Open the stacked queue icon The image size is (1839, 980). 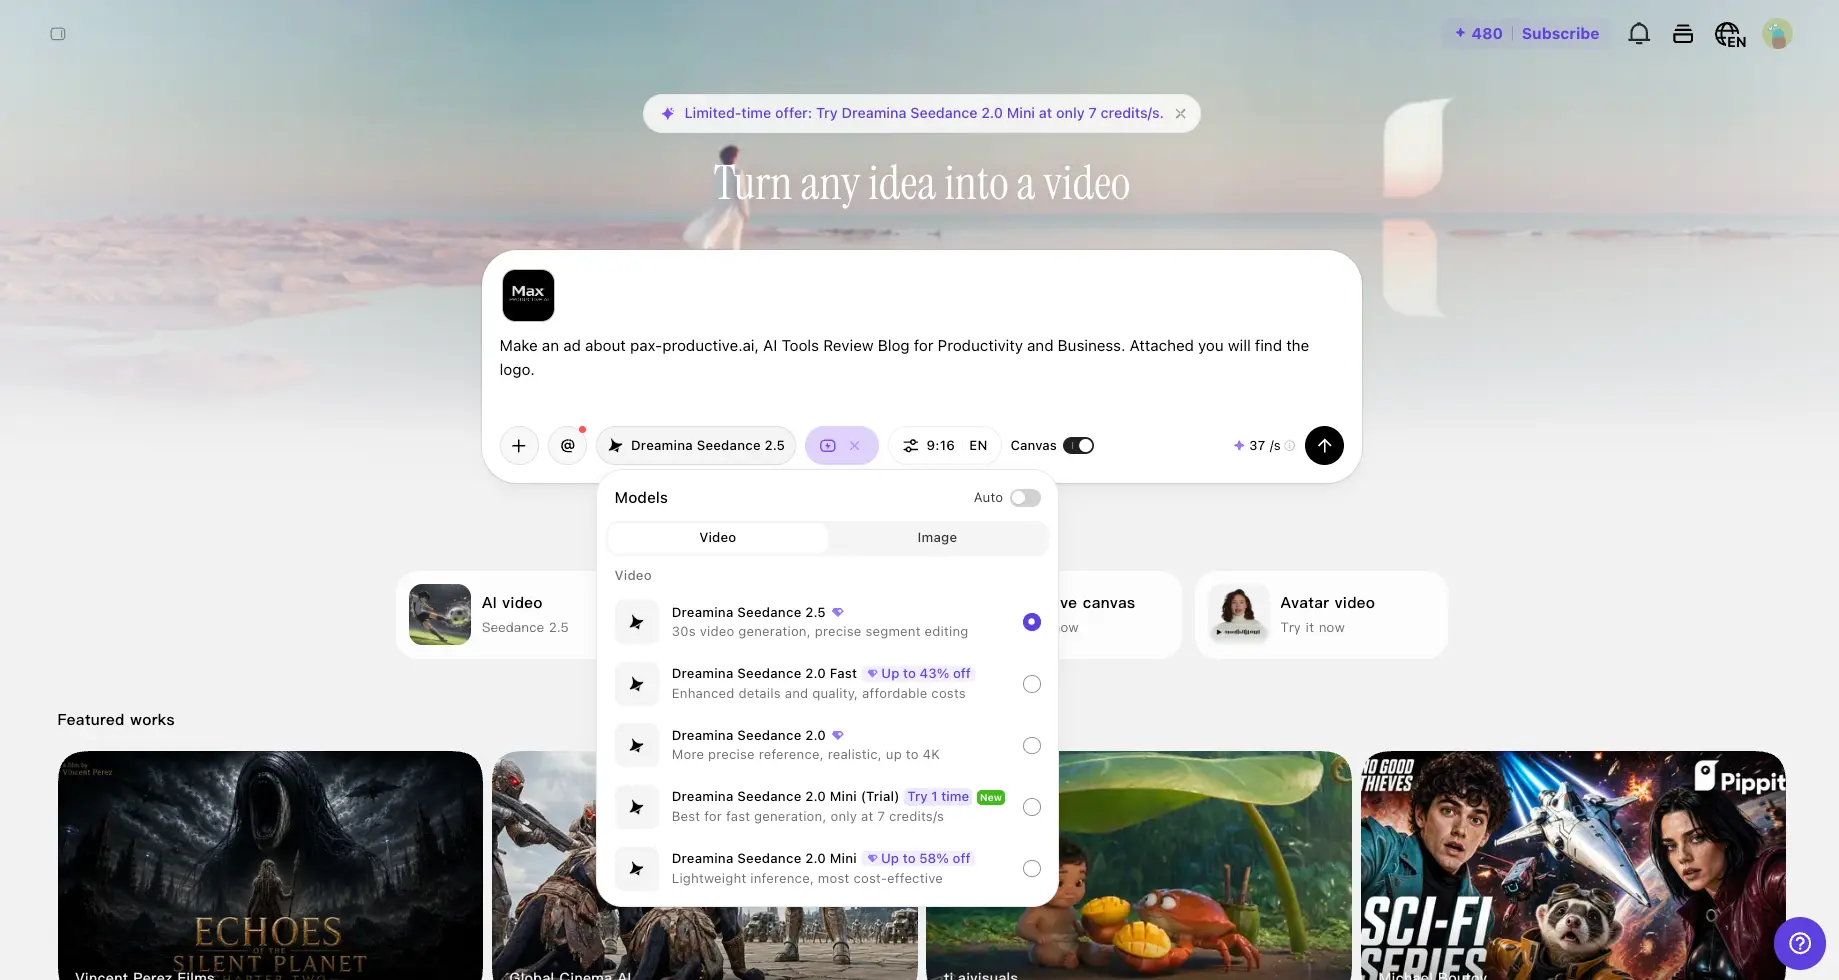click(x=1683, y=34)
